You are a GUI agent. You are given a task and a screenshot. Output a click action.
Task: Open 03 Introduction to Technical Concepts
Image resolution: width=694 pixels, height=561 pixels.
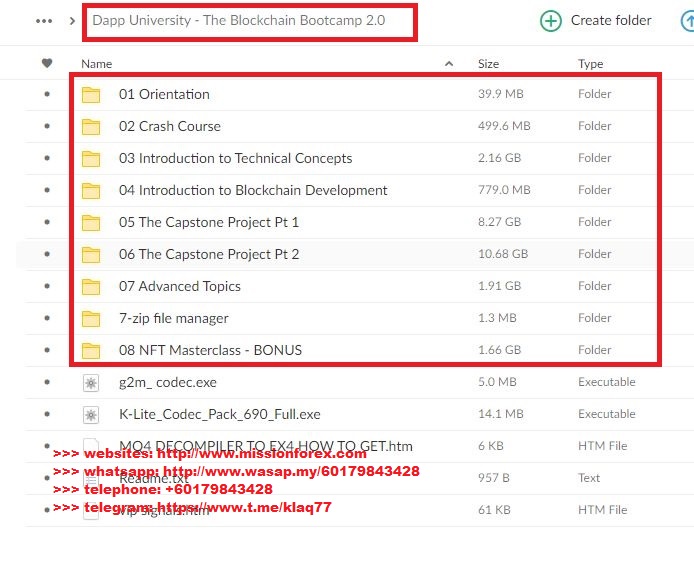click(235, 158)
